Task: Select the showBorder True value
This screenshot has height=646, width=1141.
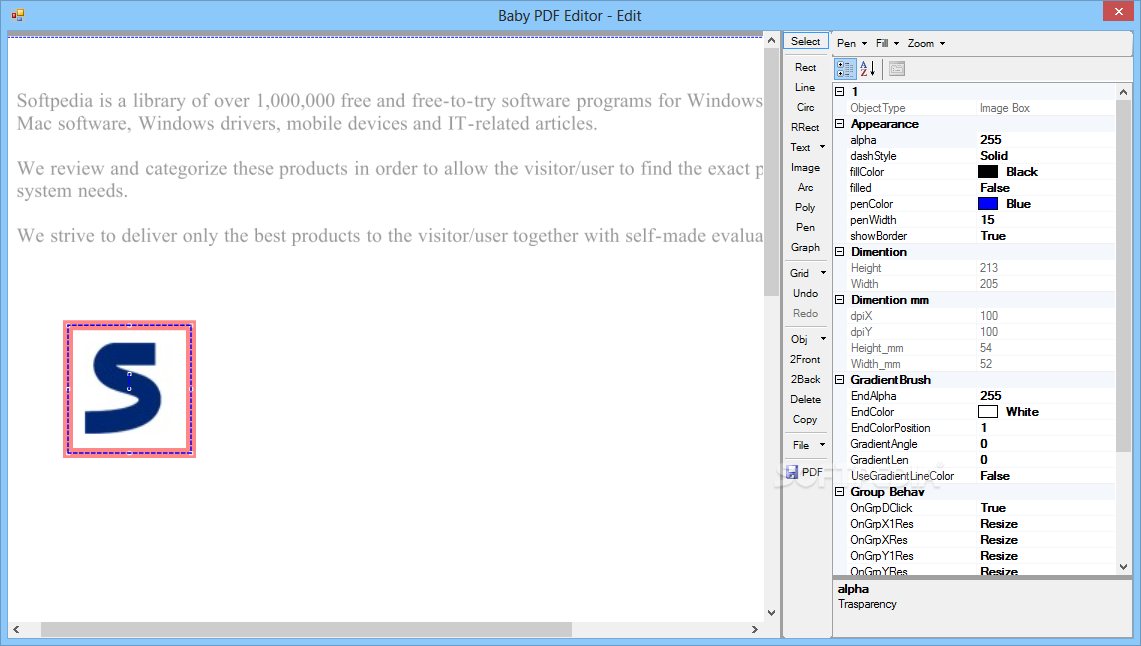Action: point(993,236)
